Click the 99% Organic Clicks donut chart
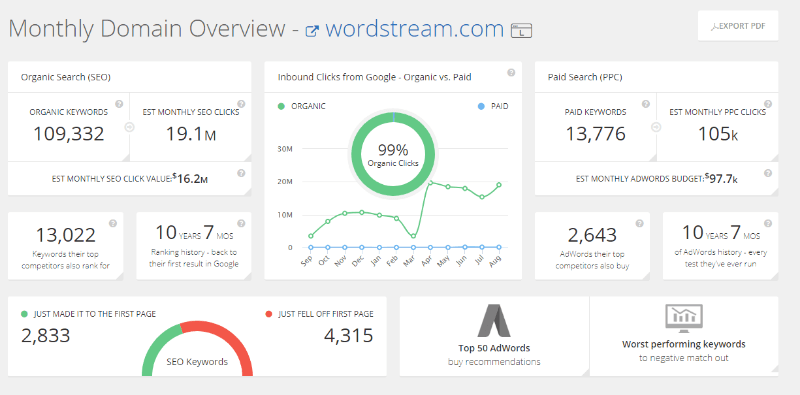 coord(393,154)
